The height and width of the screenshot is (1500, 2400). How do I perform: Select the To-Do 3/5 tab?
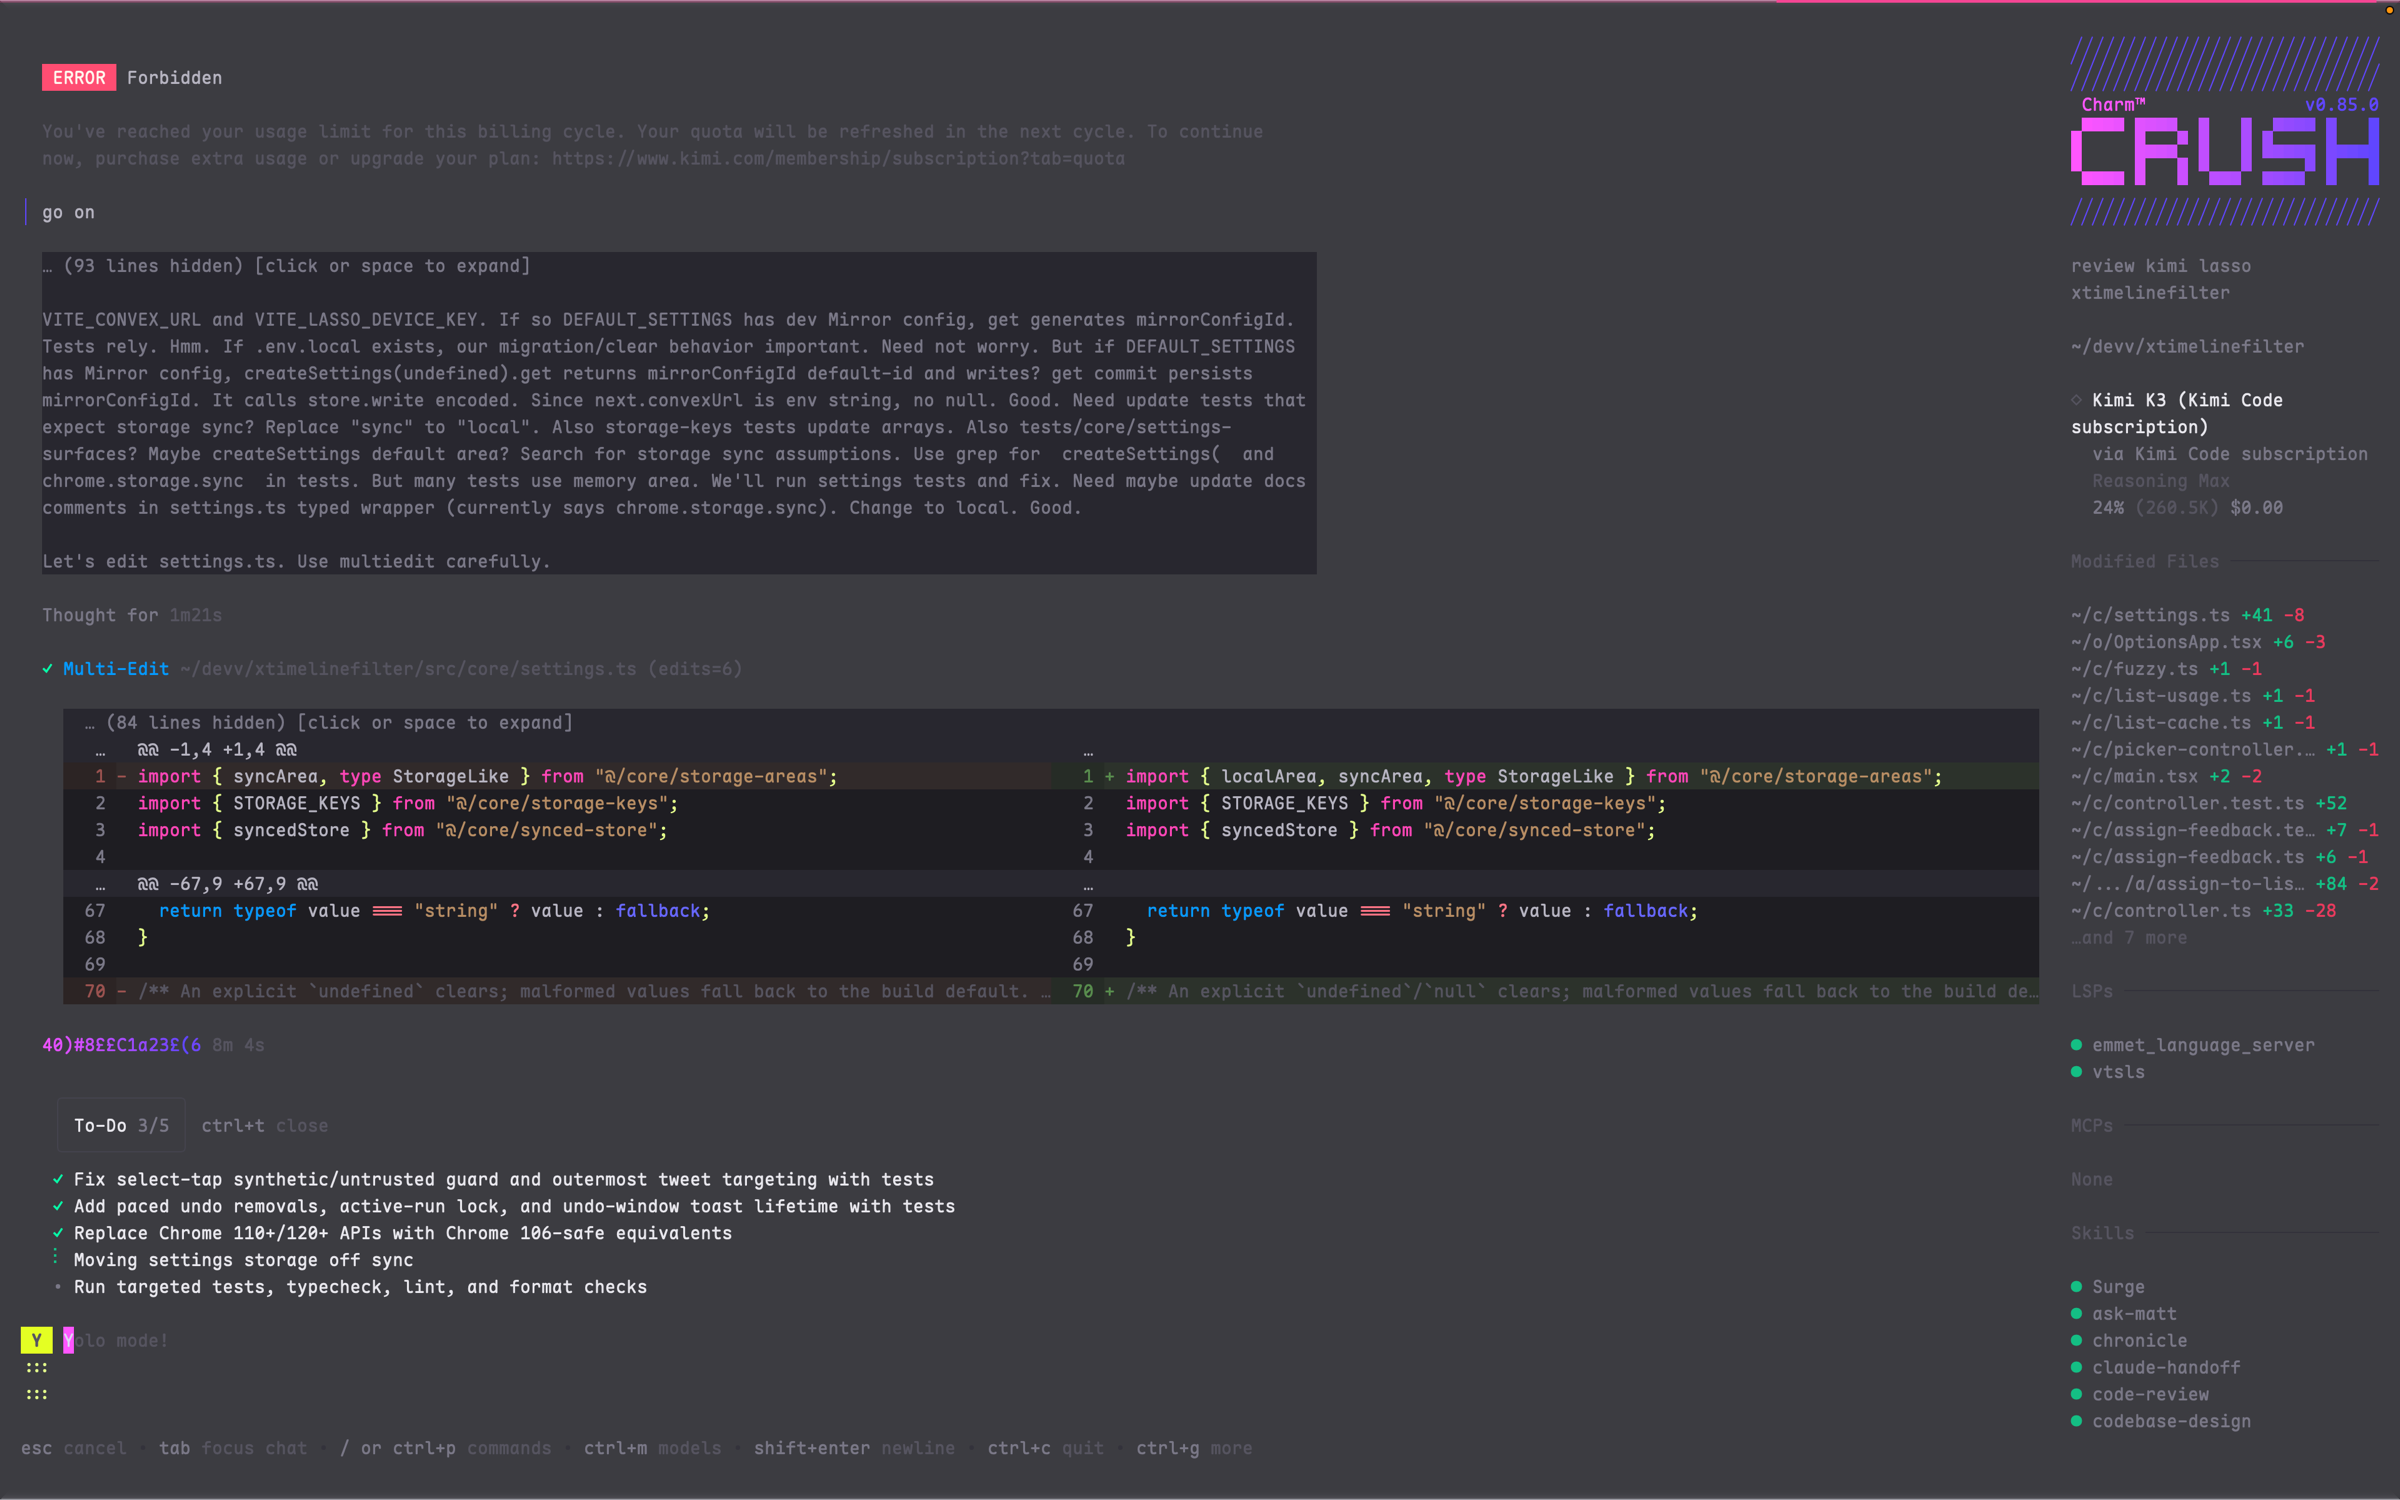point(121,1126)
